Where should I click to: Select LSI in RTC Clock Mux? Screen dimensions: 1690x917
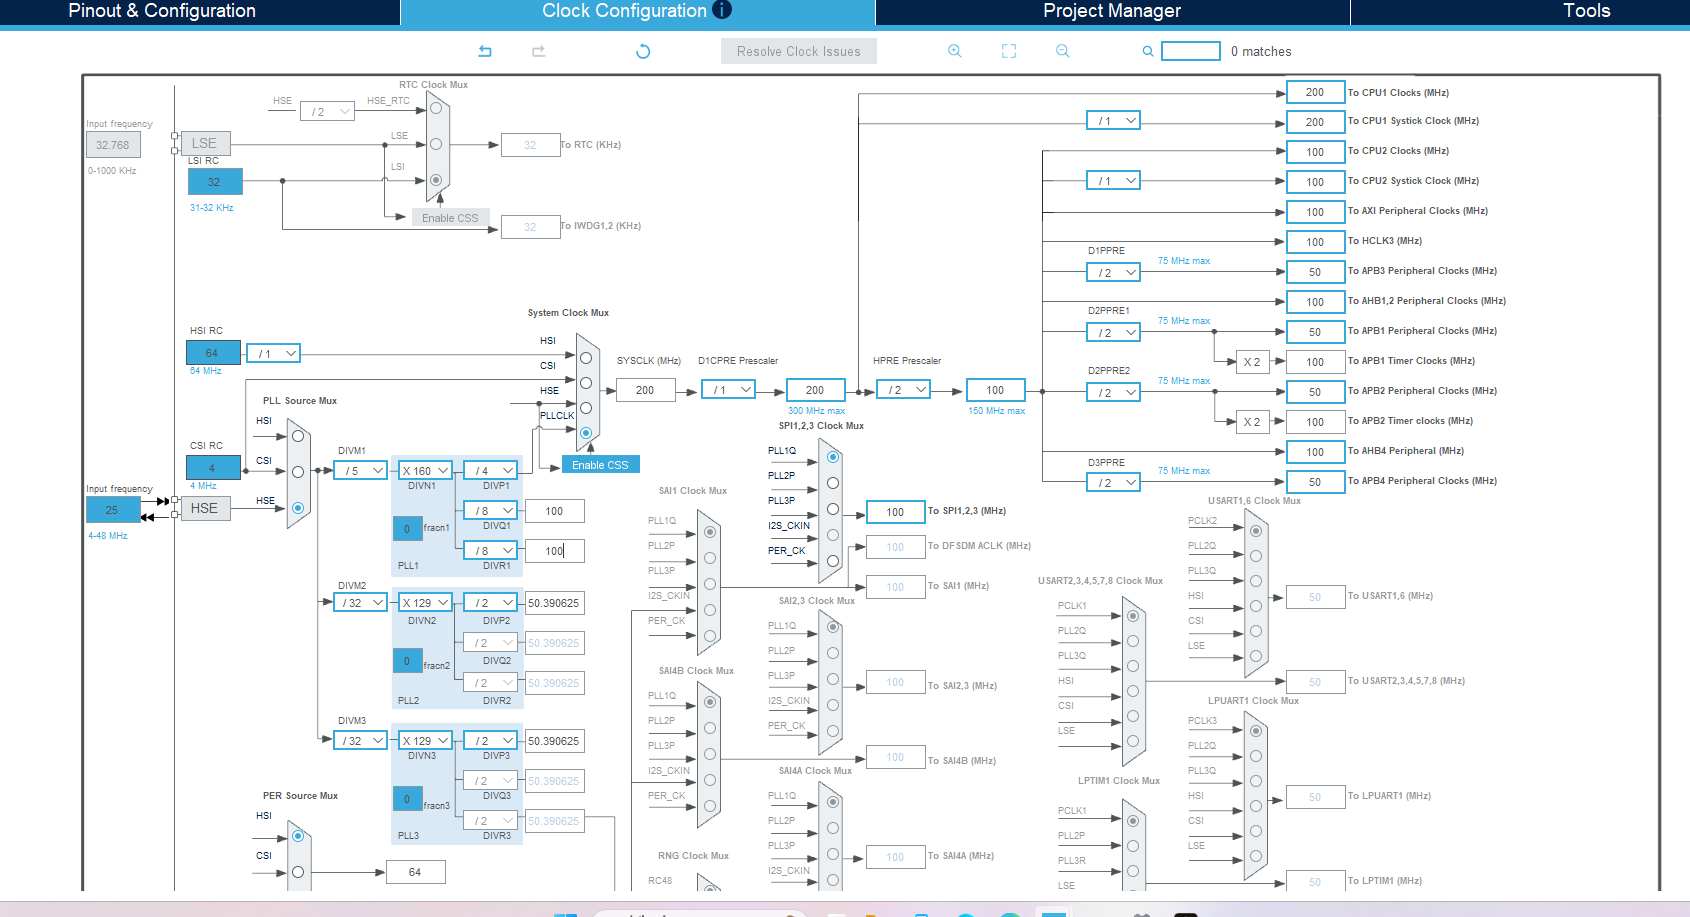tap(436, 180)
